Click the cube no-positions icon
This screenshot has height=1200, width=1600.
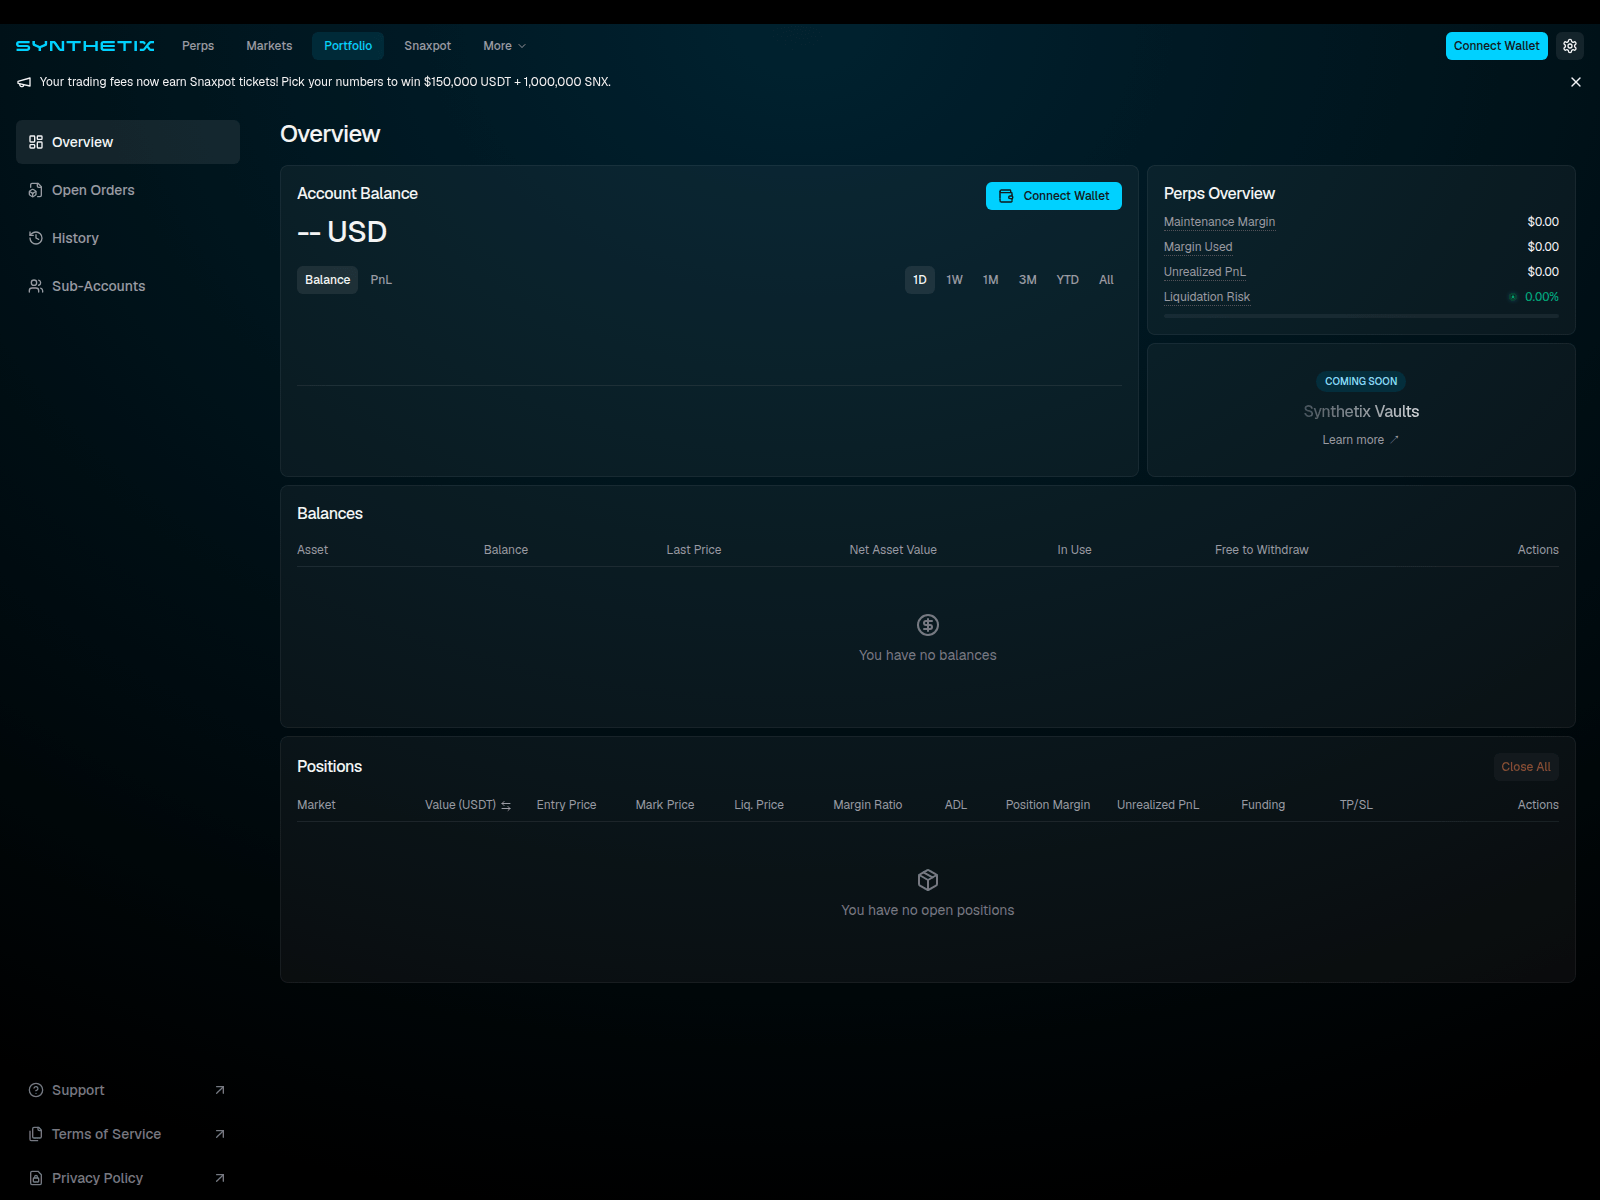928,880
